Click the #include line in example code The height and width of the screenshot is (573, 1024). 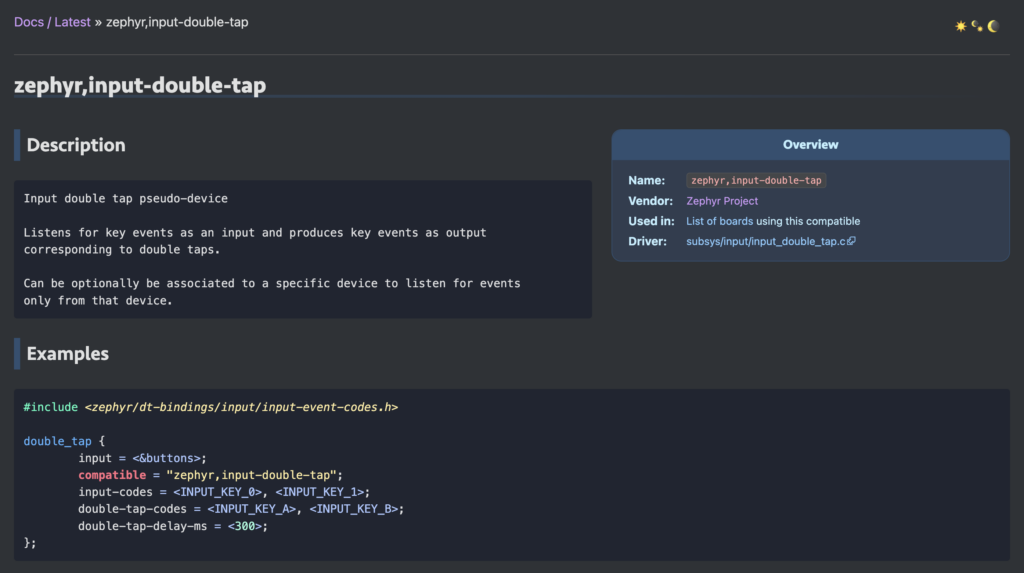(211, 407)
